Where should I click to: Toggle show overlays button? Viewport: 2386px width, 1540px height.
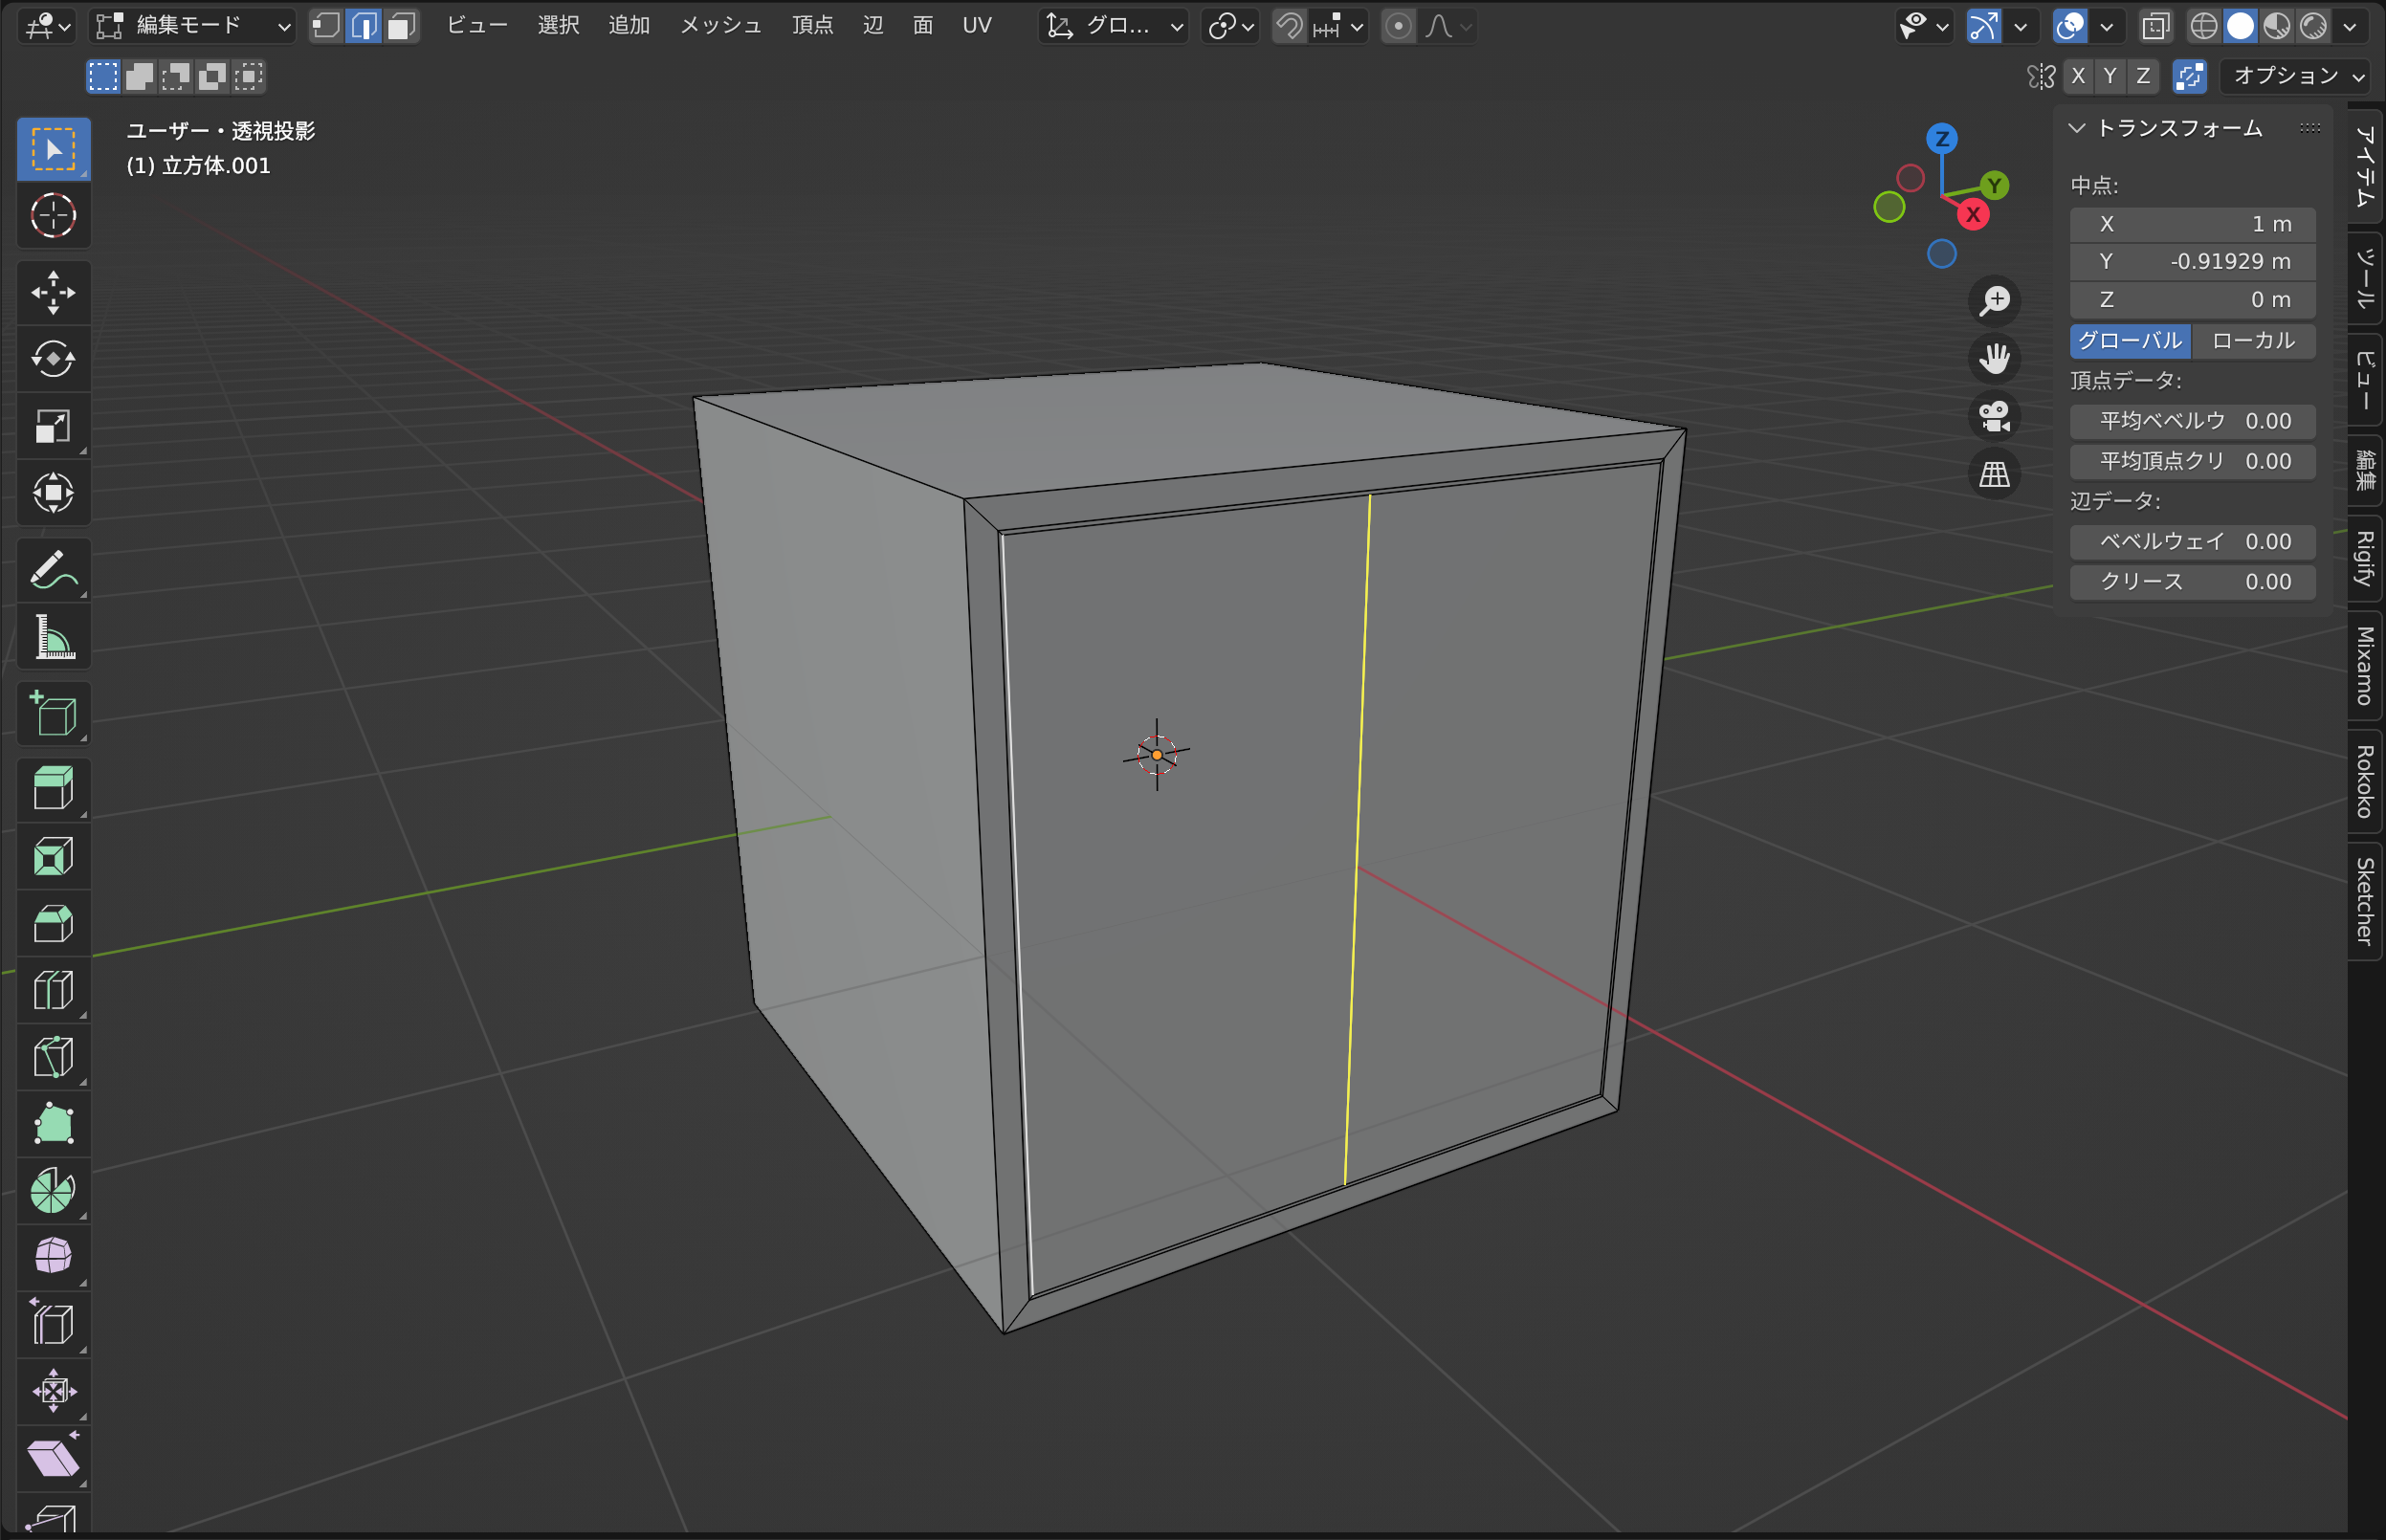2070,25
